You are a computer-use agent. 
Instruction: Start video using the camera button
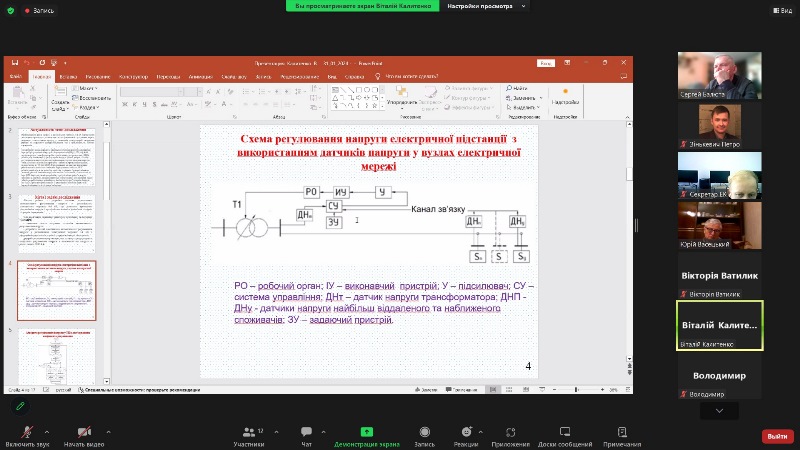84,432
